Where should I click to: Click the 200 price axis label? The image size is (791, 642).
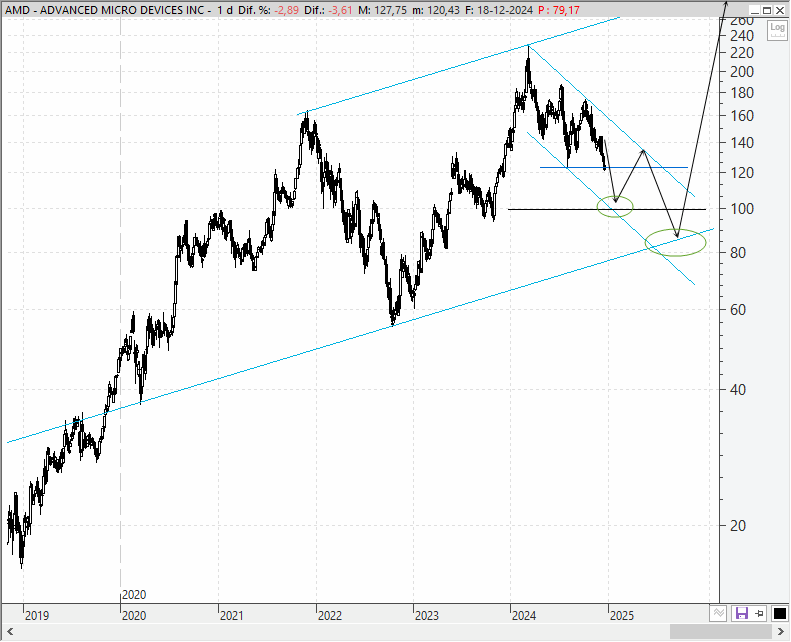click(x=742, y=72)
